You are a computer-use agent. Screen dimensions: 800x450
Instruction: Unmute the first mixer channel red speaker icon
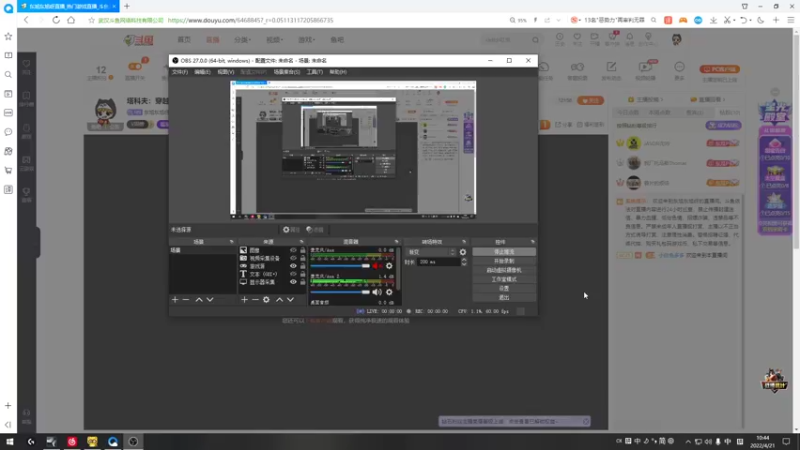[377, 266]
